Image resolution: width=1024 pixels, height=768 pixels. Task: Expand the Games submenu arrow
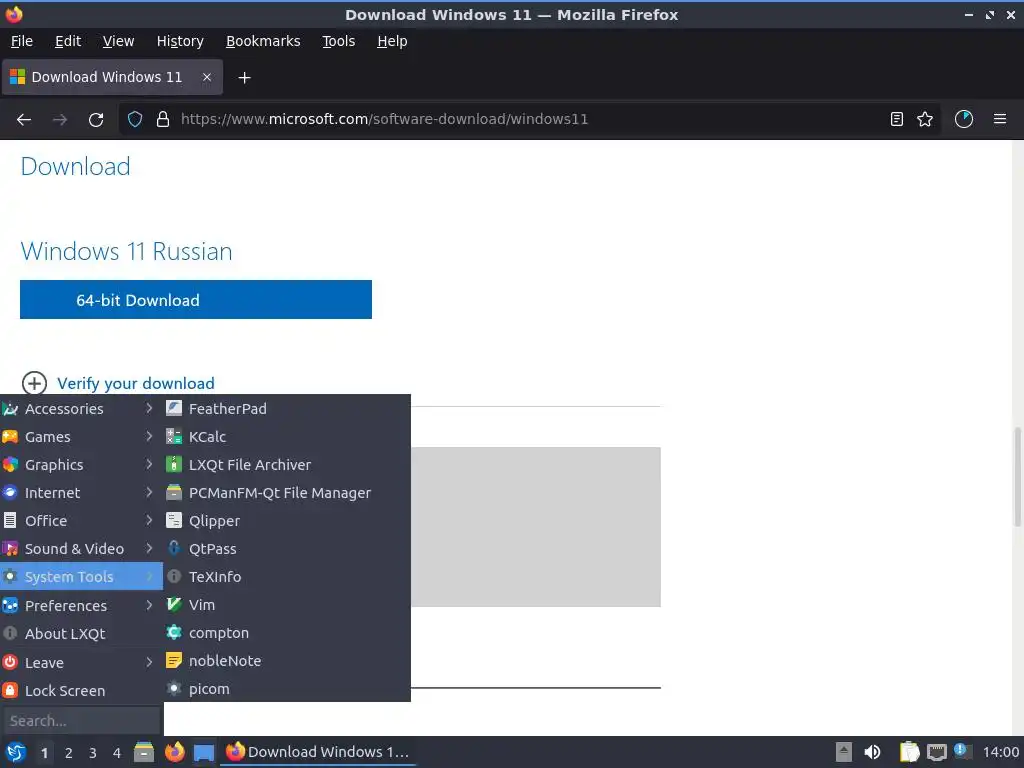[149, 436]
